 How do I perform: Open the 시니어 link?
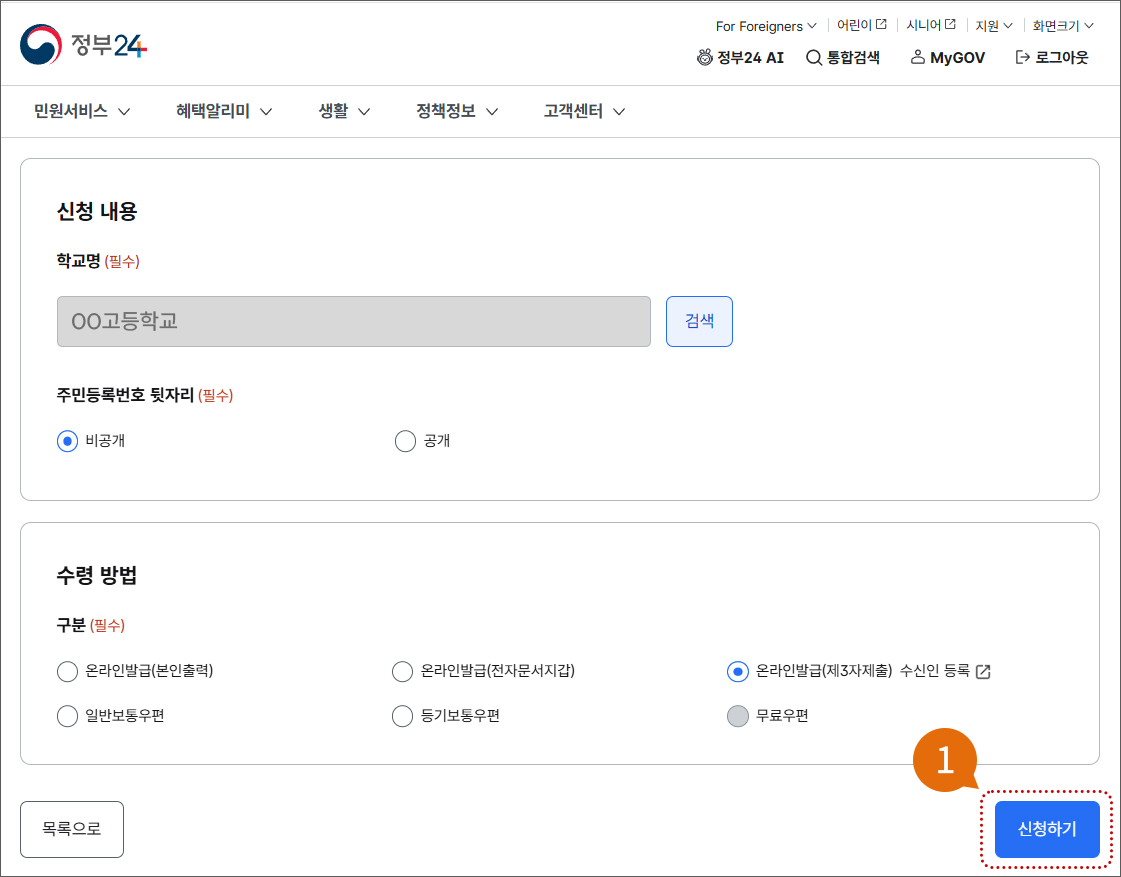pyautogui.click(x=924, y=25)
